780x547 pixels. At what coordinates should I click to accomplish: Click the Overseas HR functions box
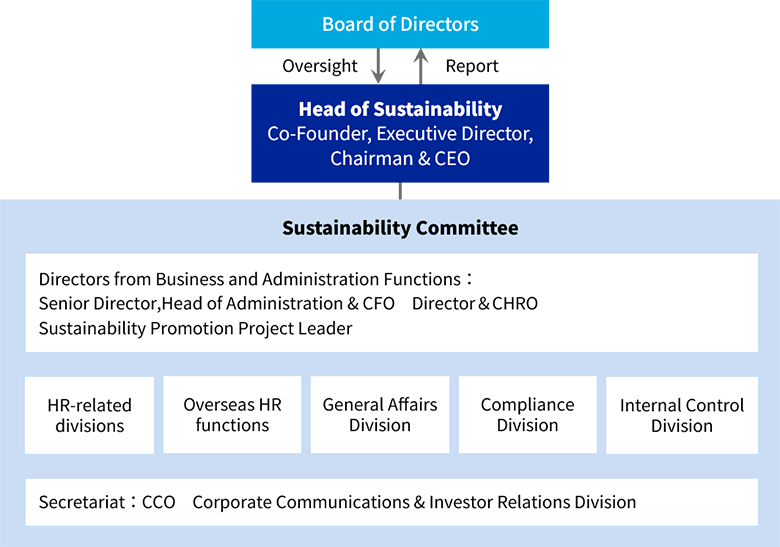point(232,415)
